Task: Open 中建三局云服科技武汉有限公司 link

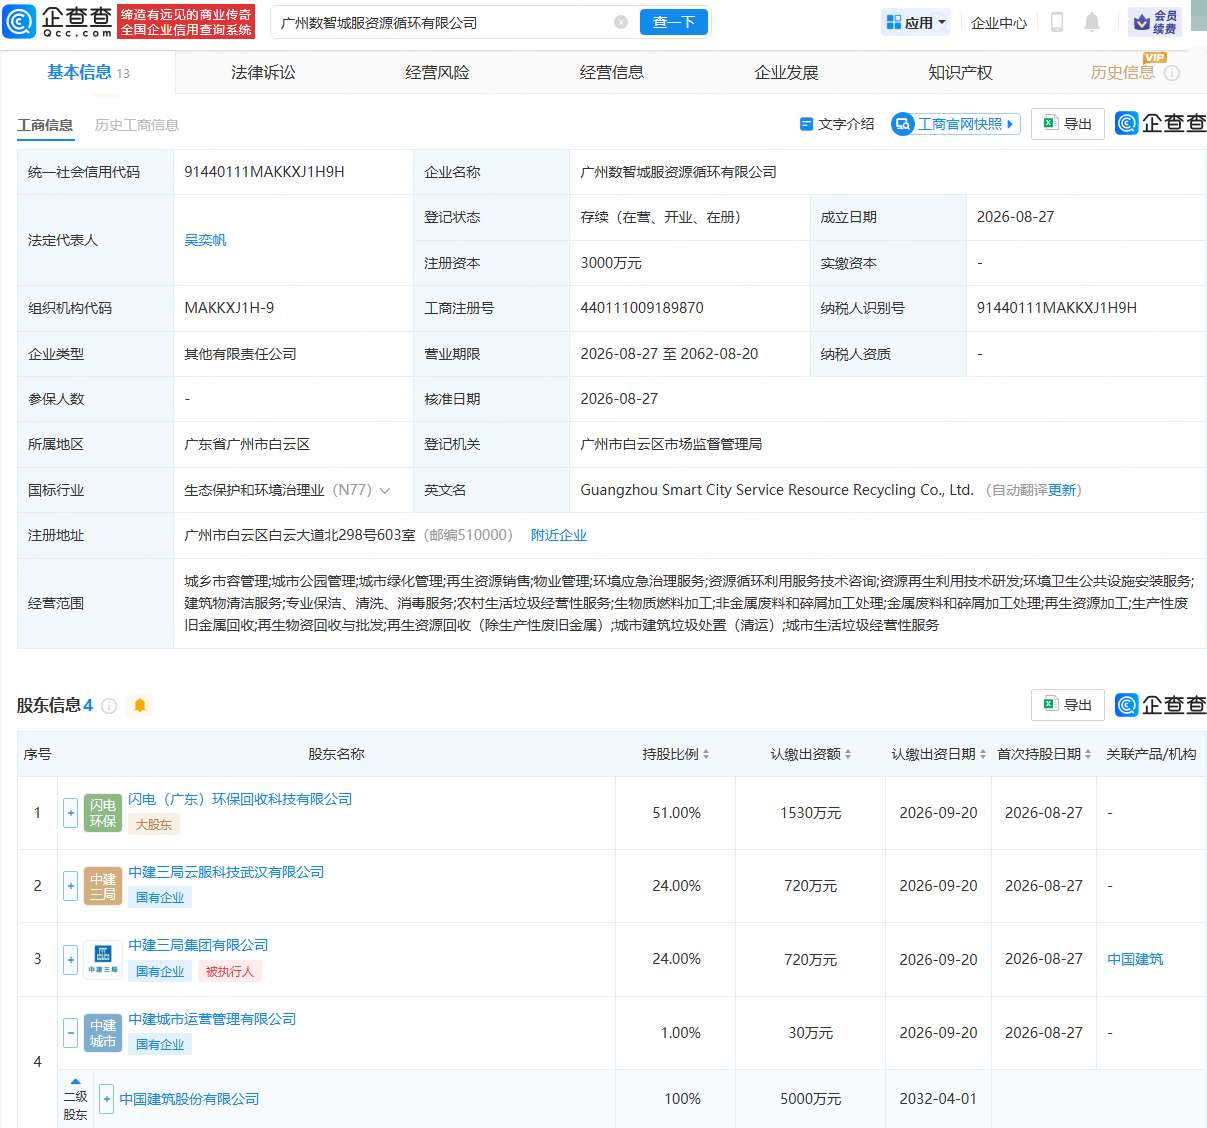Action: (226, 872)
